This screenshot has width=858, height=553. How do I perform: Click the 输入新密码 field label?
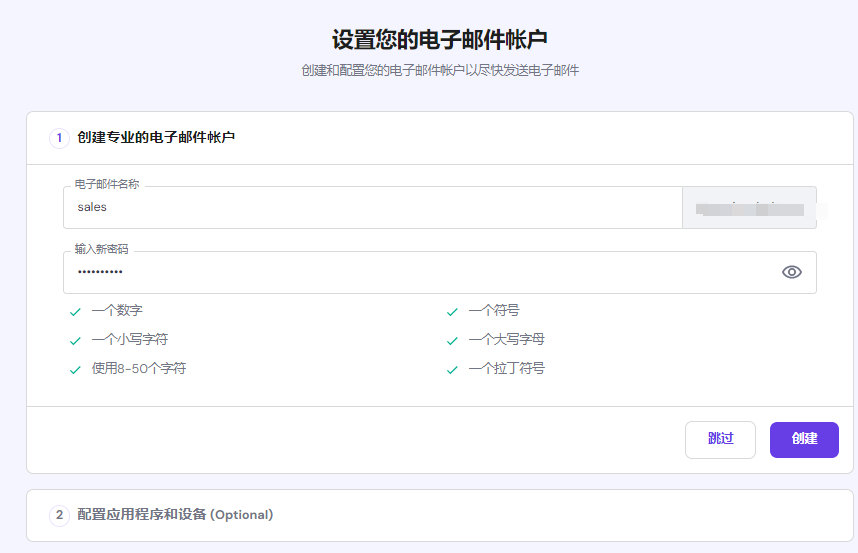click(101, 250)
